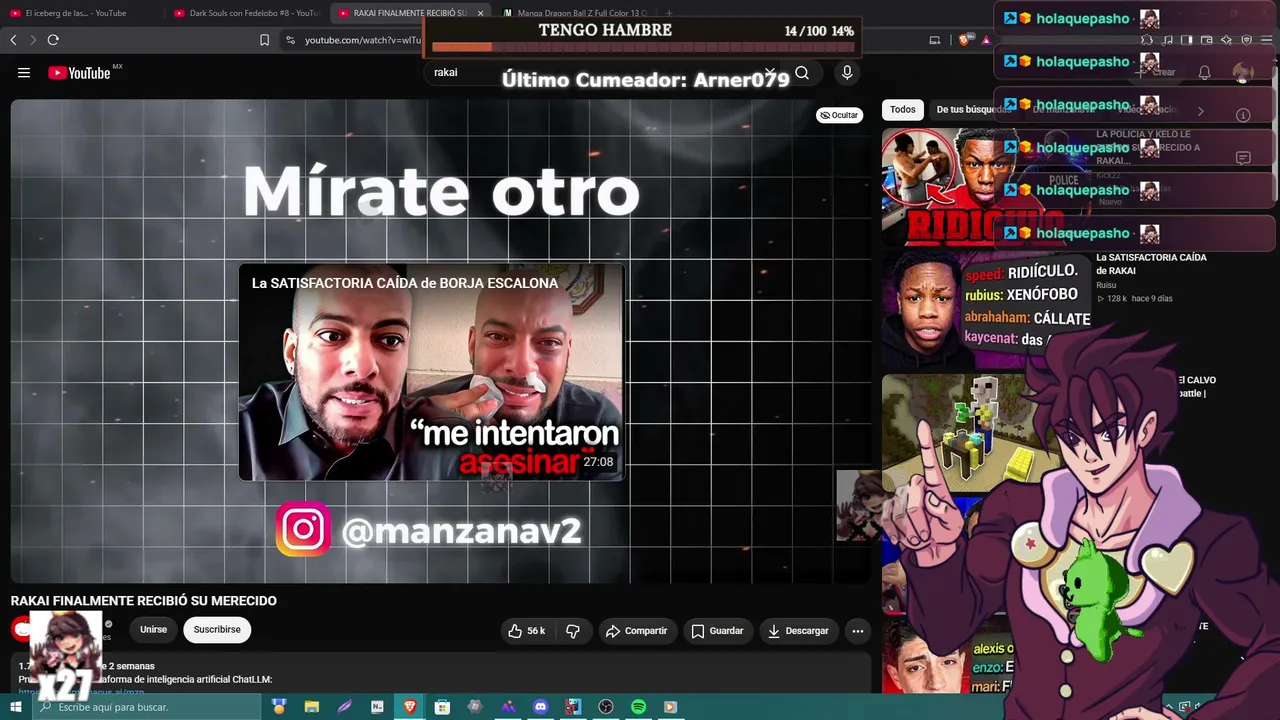Click the YouTube search field containing 'rakai'
Image resolution: width=1280 pixels, height=720 pixels.
coord(600,73)
